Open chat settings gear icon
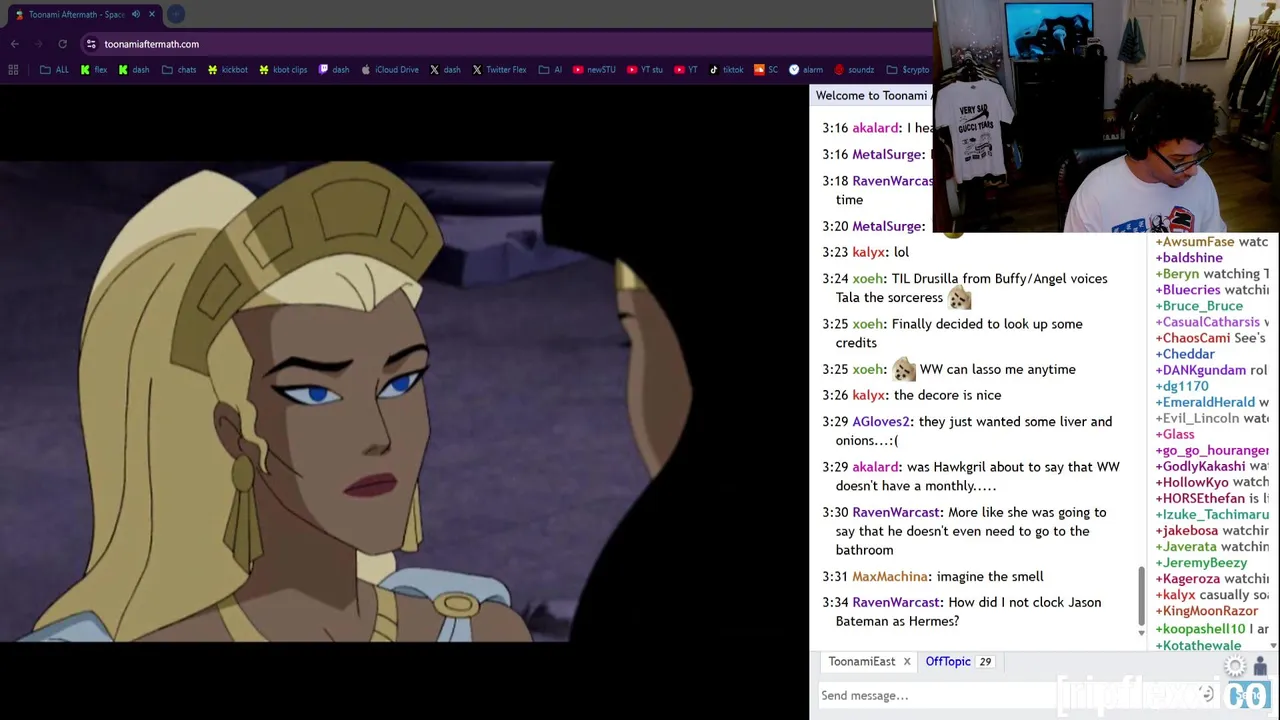 (1236, 667)
